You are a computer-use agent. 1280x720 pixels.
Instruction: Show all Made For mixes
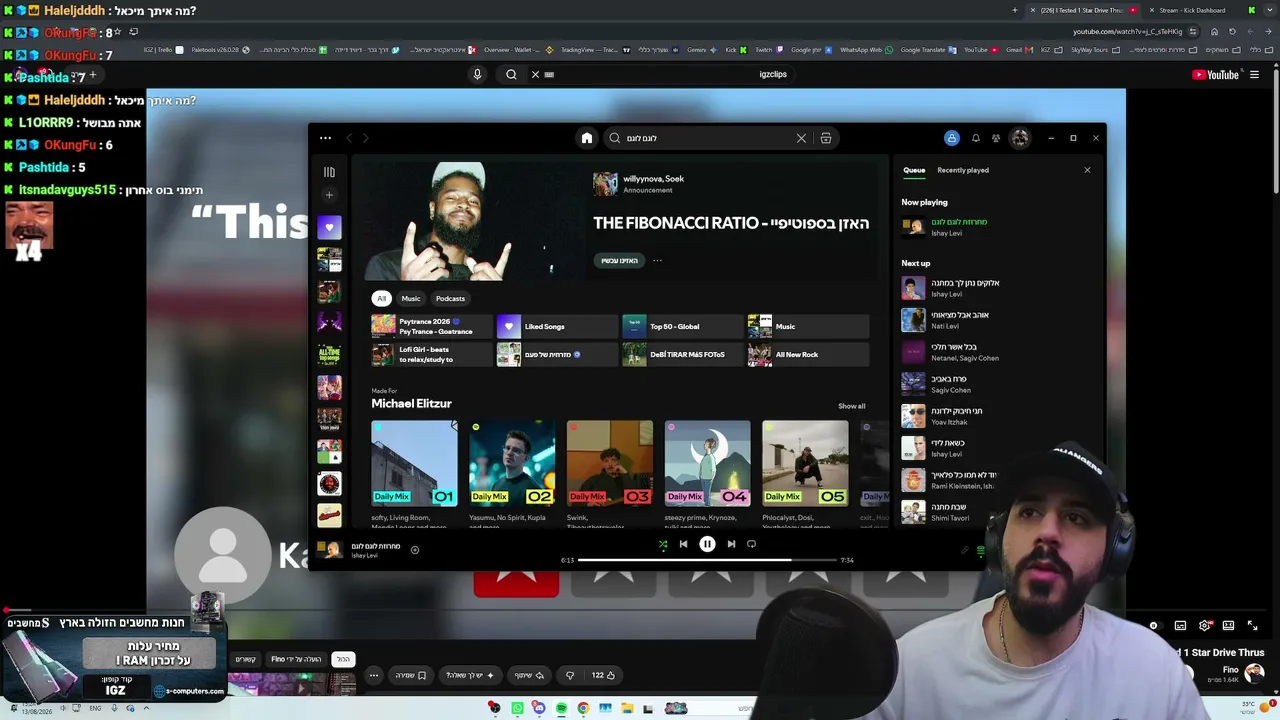[x=852, y=406]
